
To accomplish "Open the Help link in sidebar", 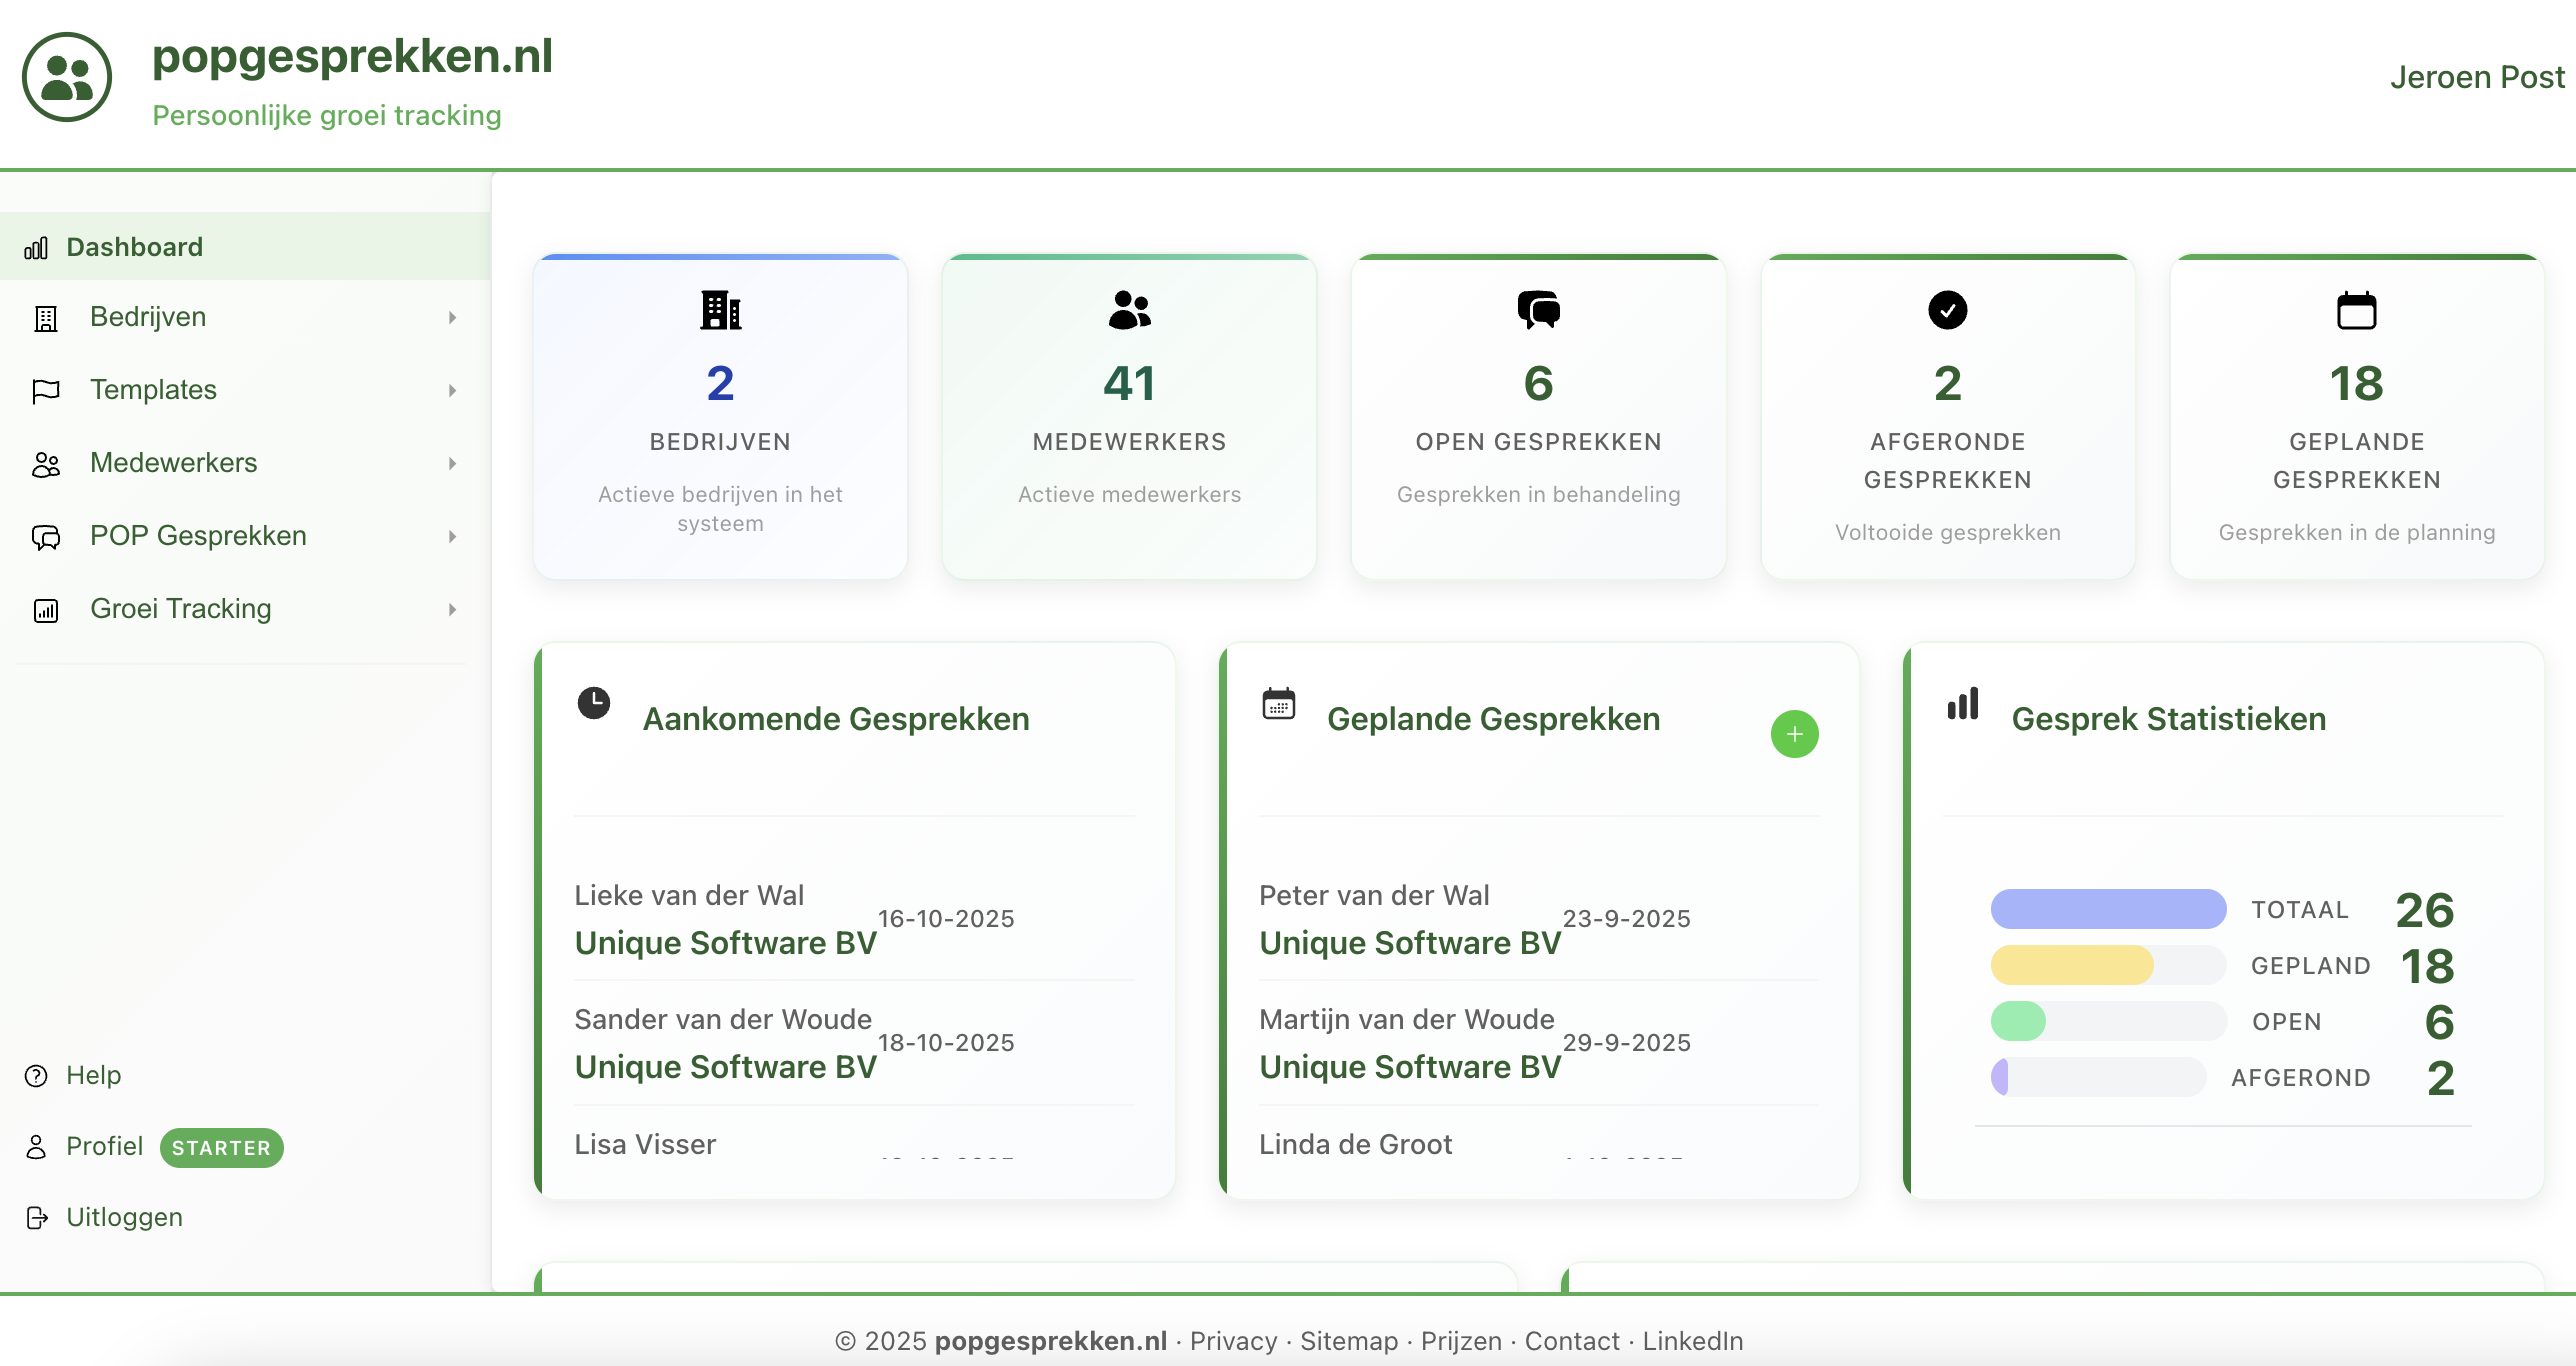I will pos(93,1075).
